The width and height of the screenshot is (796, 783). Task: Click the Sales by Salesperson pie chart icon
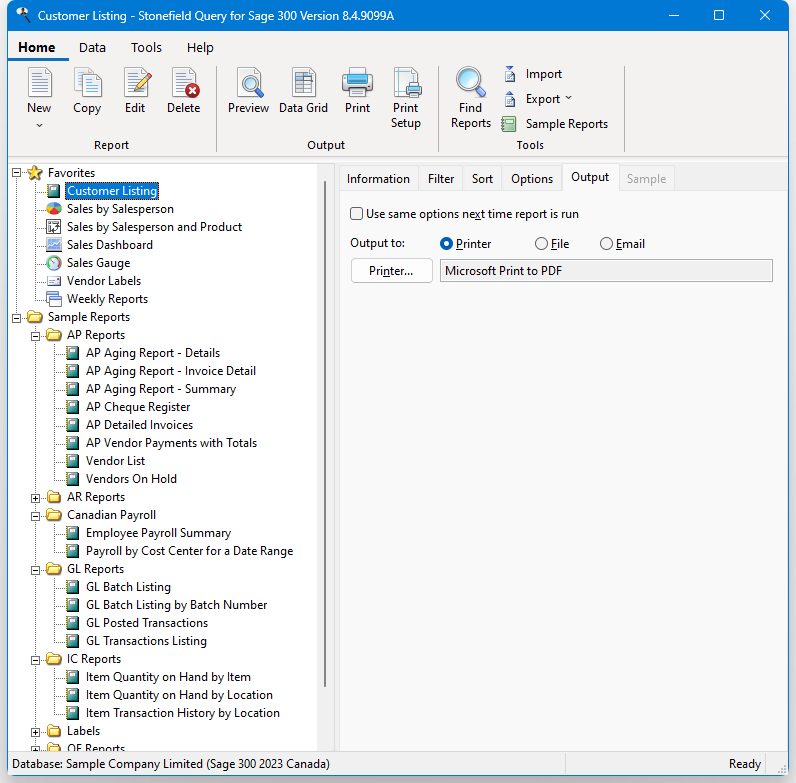click(54, 209)
